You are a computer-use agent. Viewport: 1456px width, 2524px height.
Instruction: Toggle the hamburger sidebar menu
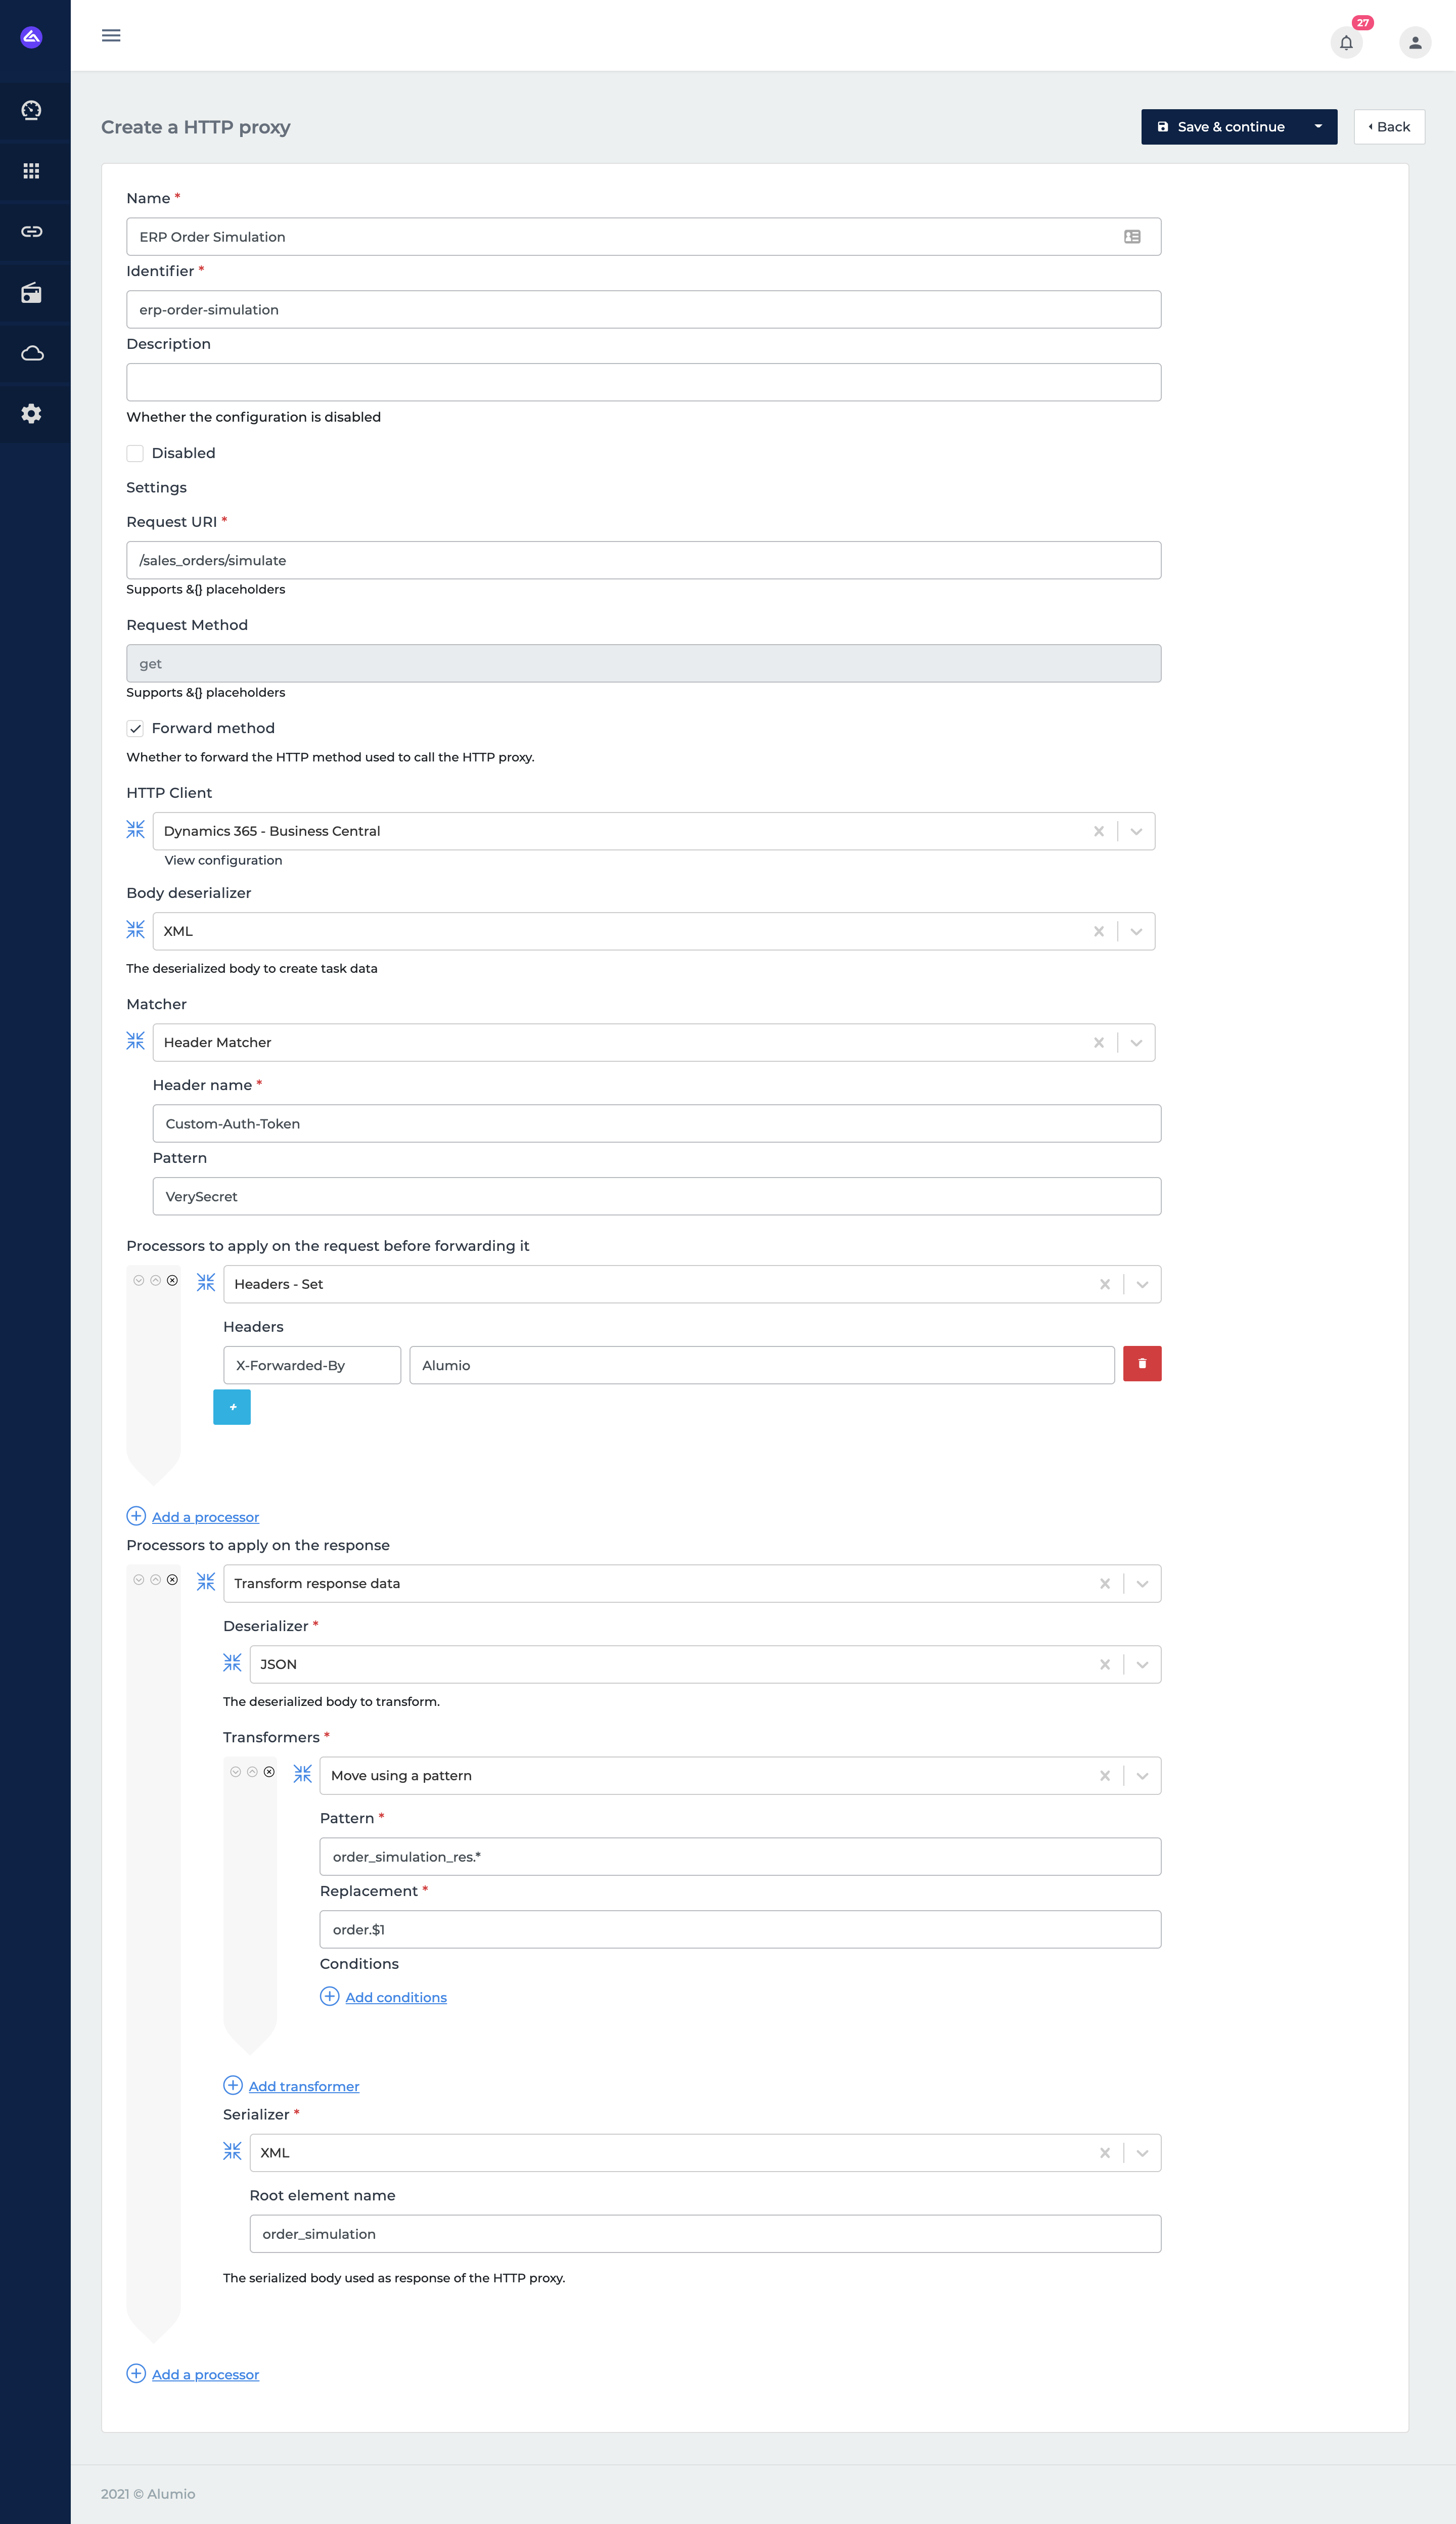tap(111, 36)
